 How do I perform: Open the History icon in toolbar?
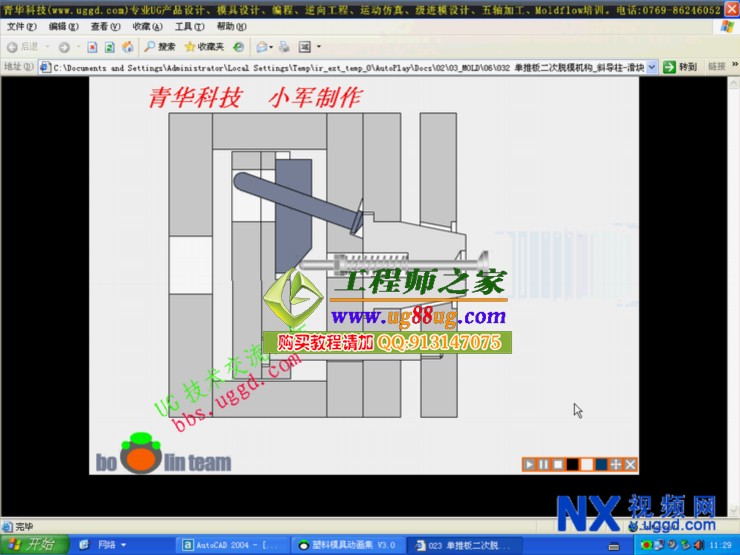coord(239,47)
